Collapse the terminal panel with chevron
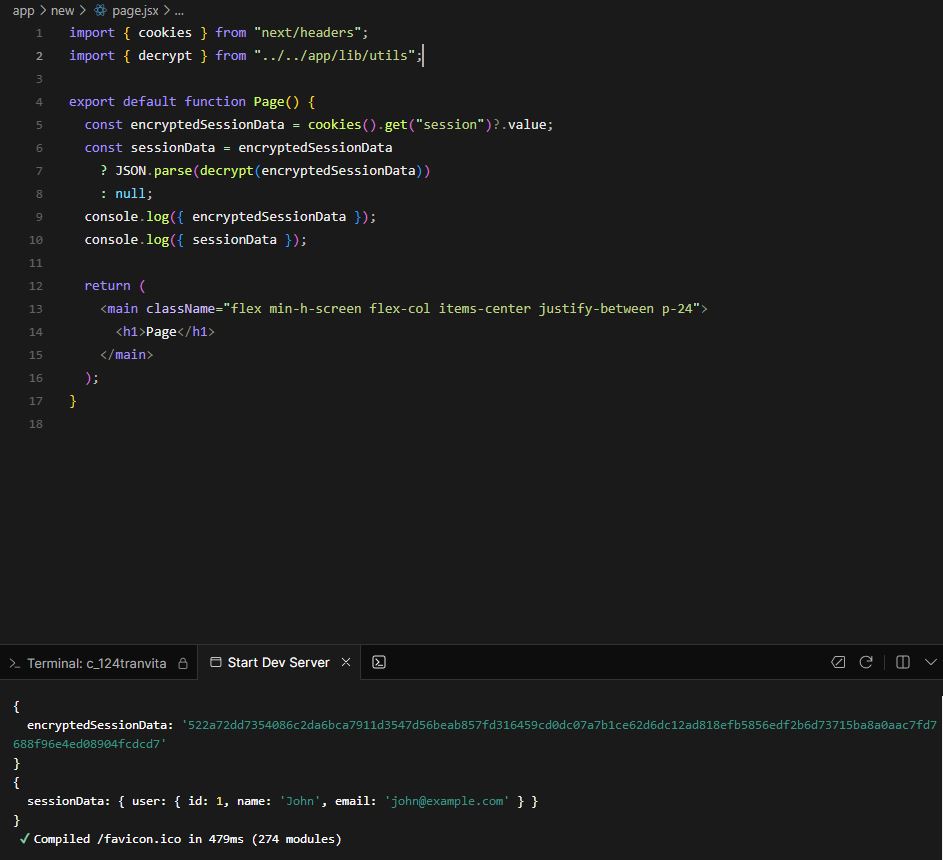 tap(930, 662)
